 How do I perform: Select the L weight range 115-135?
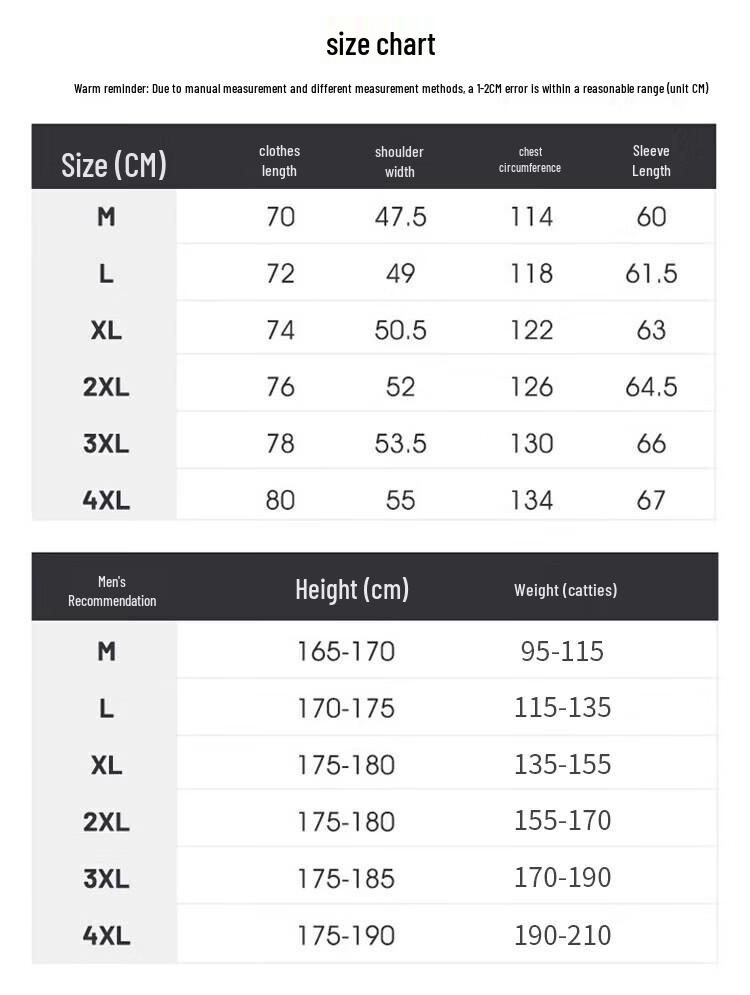[562, 708]
